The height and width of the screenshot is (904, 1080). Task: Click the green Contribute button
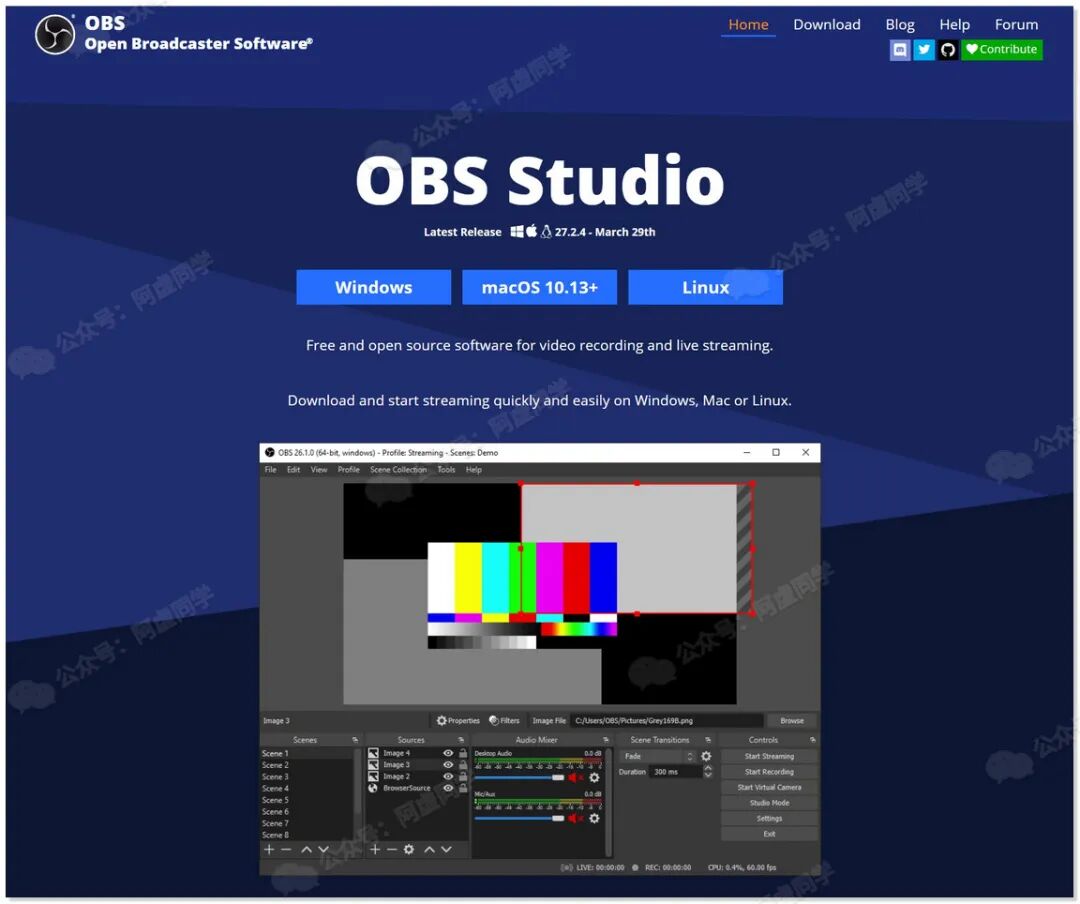tap(1001, 50)
